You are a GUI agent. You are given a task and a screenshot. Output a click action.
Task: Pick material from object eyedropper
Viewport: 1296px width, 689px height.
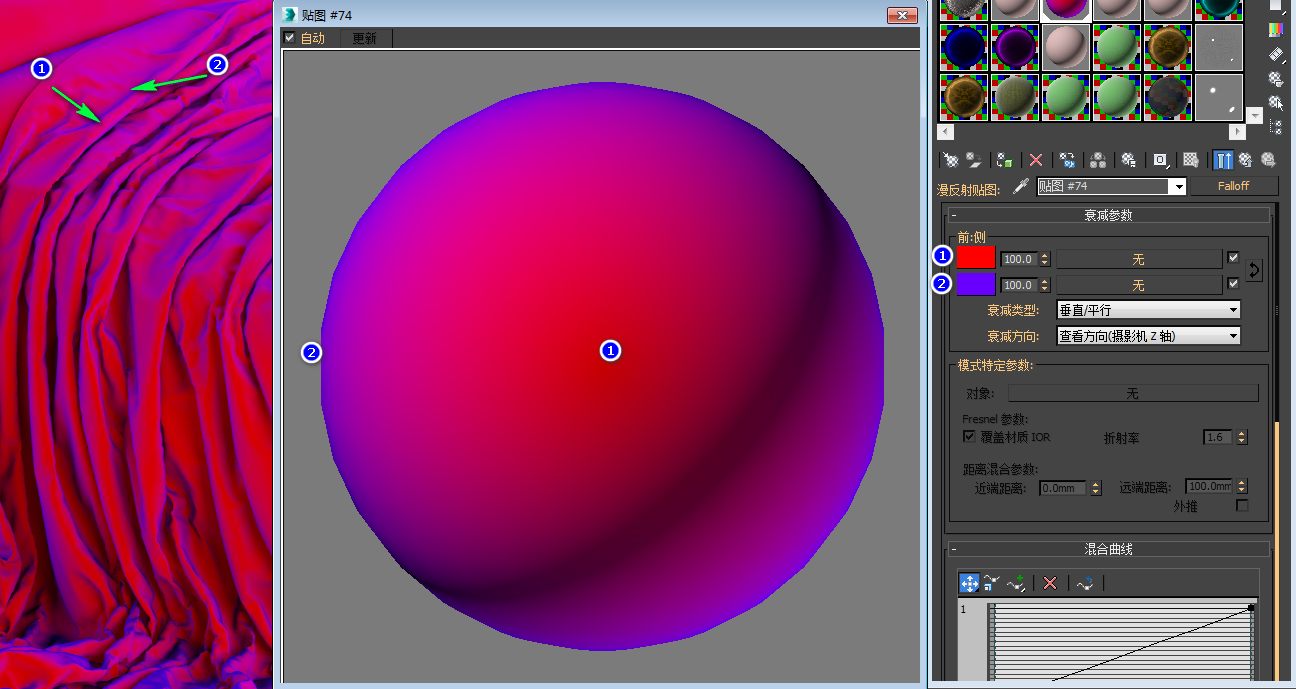[1021, 186]
